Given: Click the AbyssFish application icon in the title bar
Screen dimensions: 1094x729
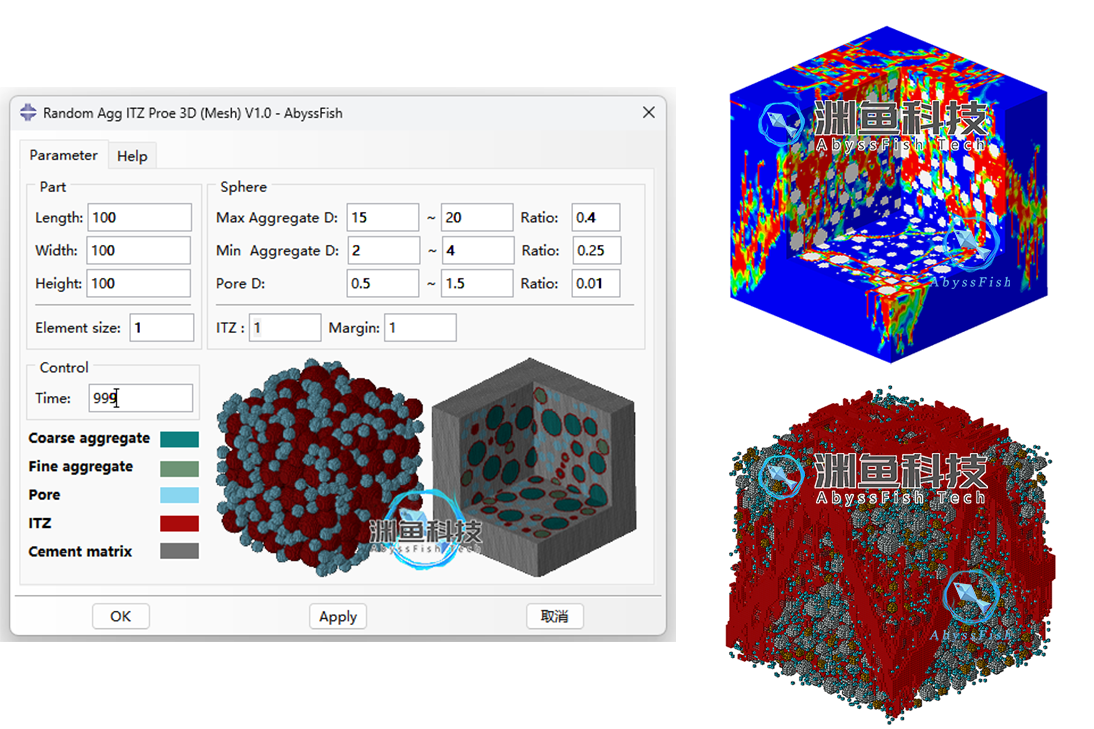Looking at the screenshot, I should coord(27,113).
